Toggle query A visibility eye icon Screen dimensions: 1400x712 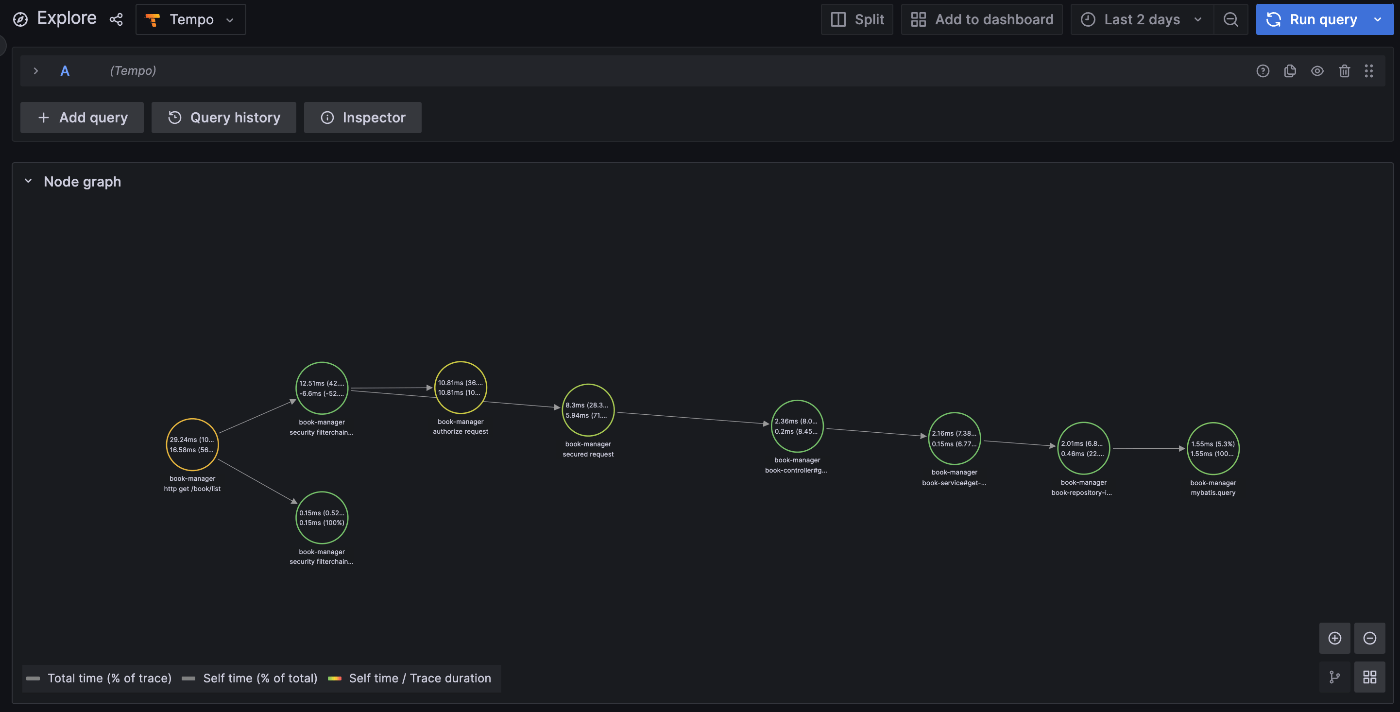(x=1317, y=71)
